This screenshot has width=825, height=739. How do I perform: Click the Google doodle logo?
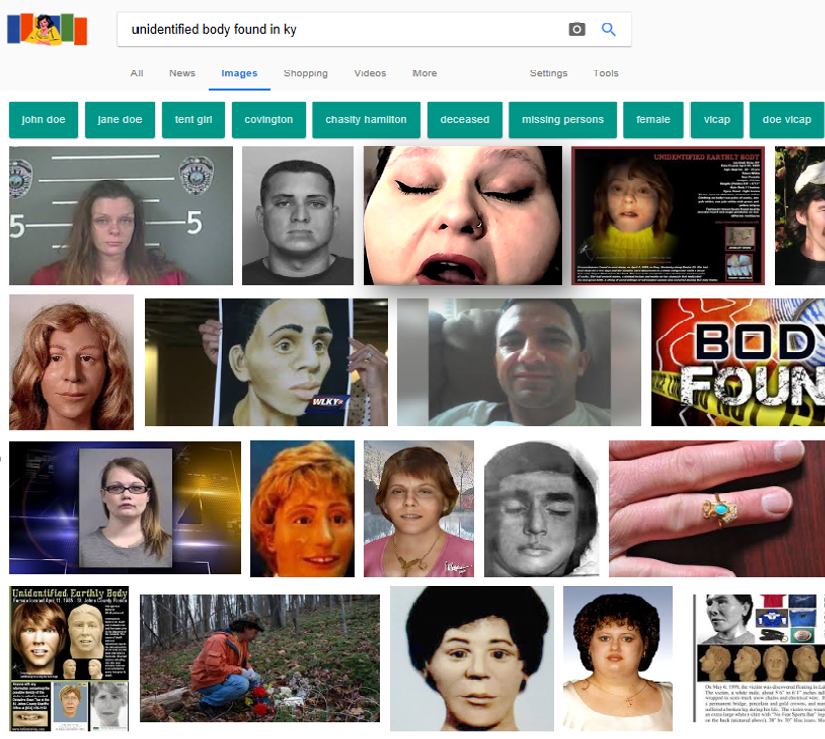tap(47, 29)
